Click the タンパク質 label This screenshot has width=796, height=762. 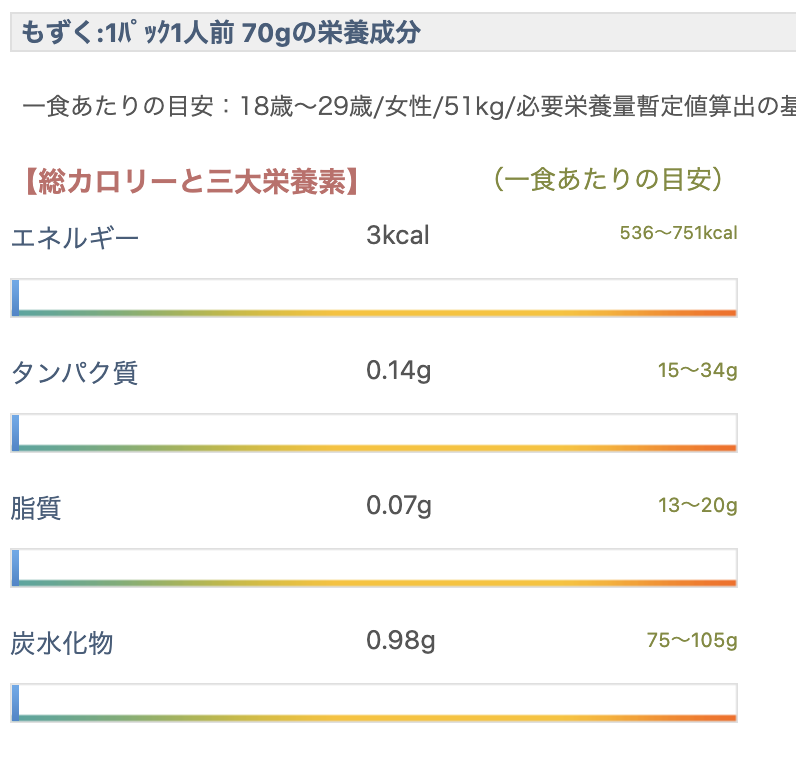click(x=75, y=373)
